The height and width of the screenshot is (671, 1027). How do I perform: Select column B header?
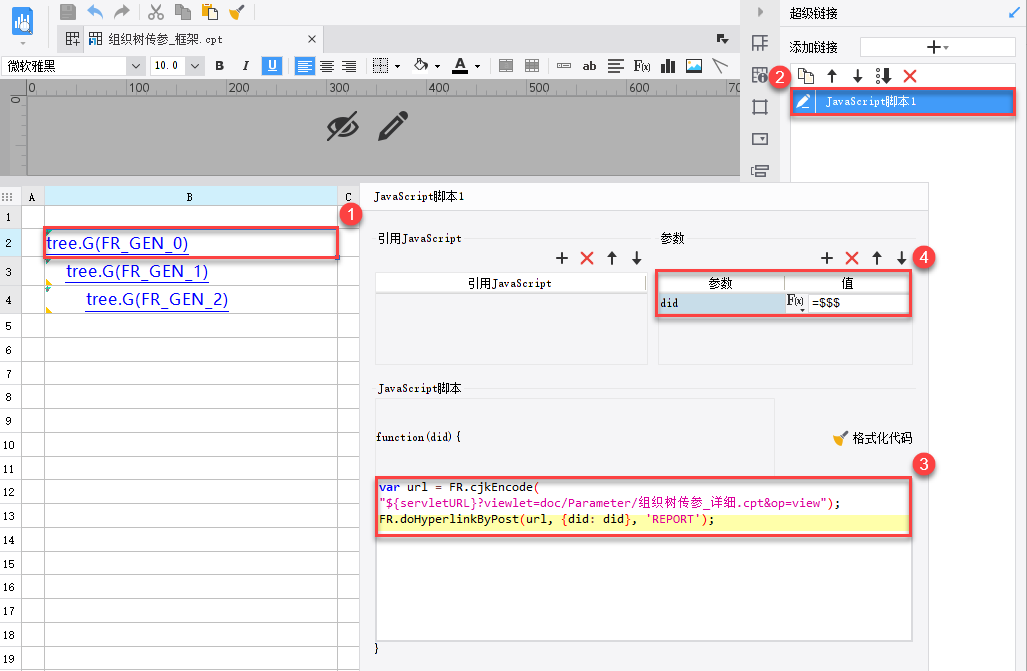coord(190,197)
